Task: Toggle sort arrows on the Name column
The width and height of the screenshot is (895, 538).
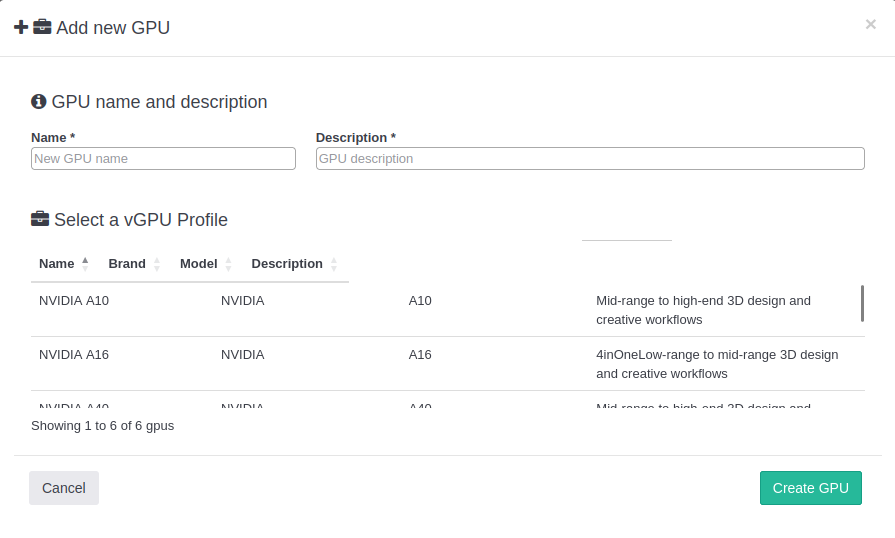Action: point(85,264)
